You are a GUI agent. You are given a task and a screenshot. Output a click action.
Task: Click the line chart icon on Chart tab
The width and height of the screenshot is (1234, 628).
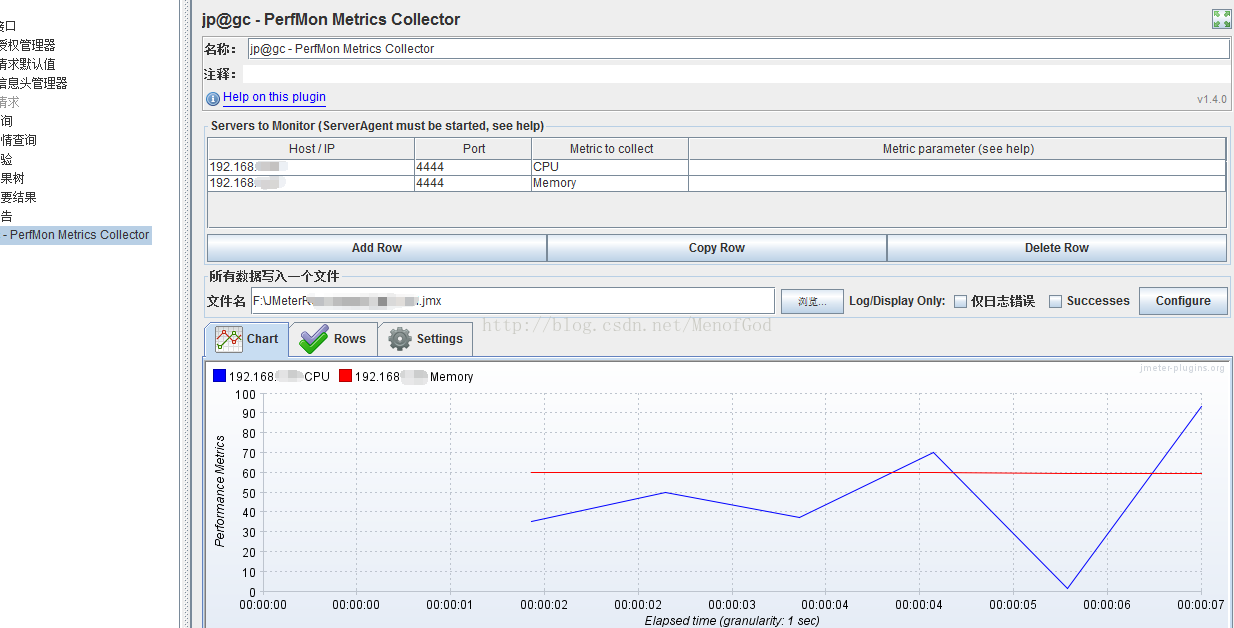pyautogui.click(x=229, y=339)
